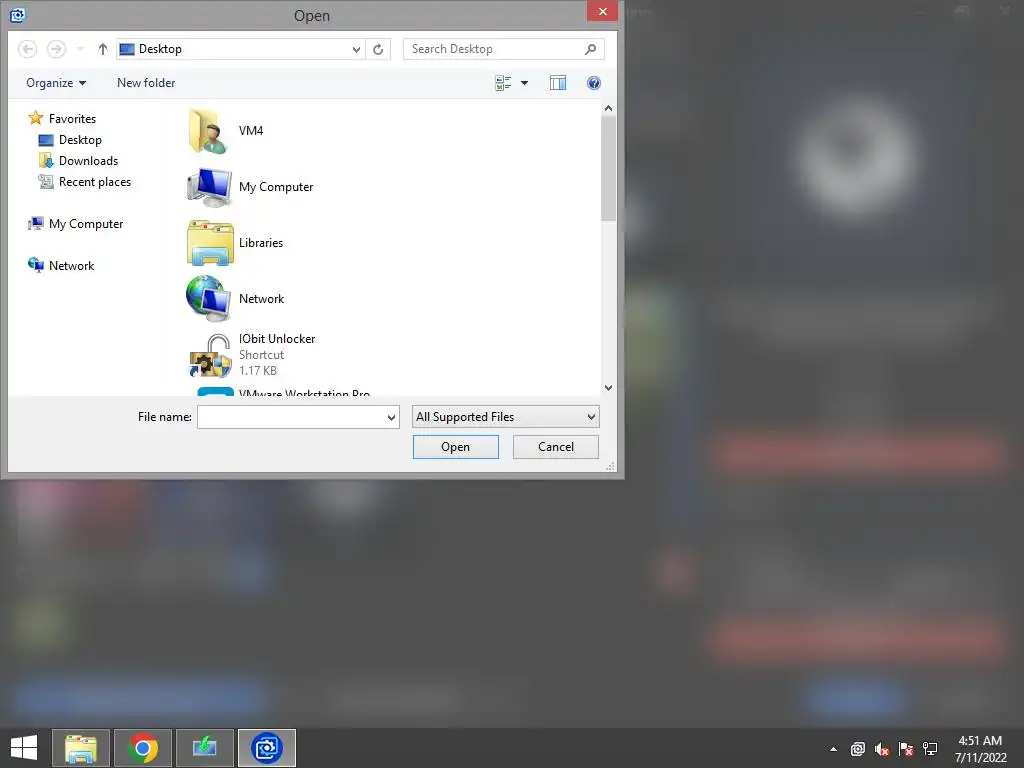Click the taskbar clock showing 4:51 AM
The height and width of the screenshot is (768, 1024).
(980, 749)
